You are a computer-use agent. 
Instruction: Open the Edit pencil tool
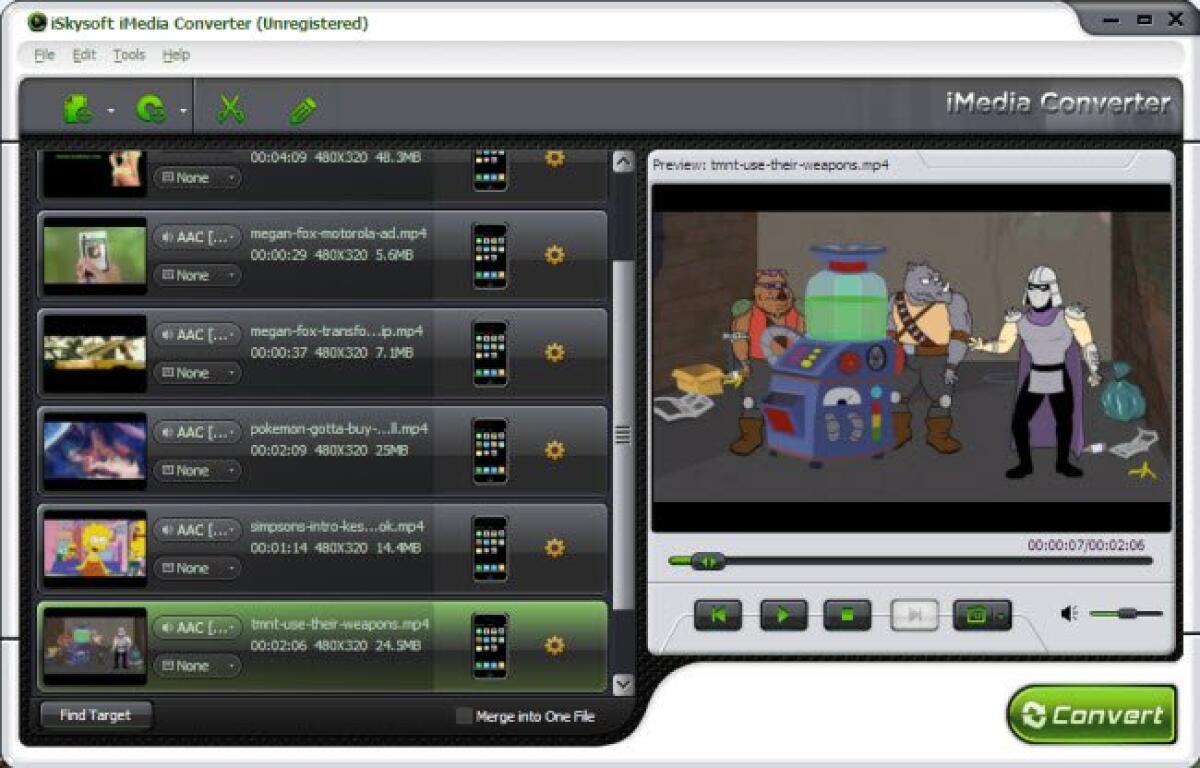pos(301,108)
